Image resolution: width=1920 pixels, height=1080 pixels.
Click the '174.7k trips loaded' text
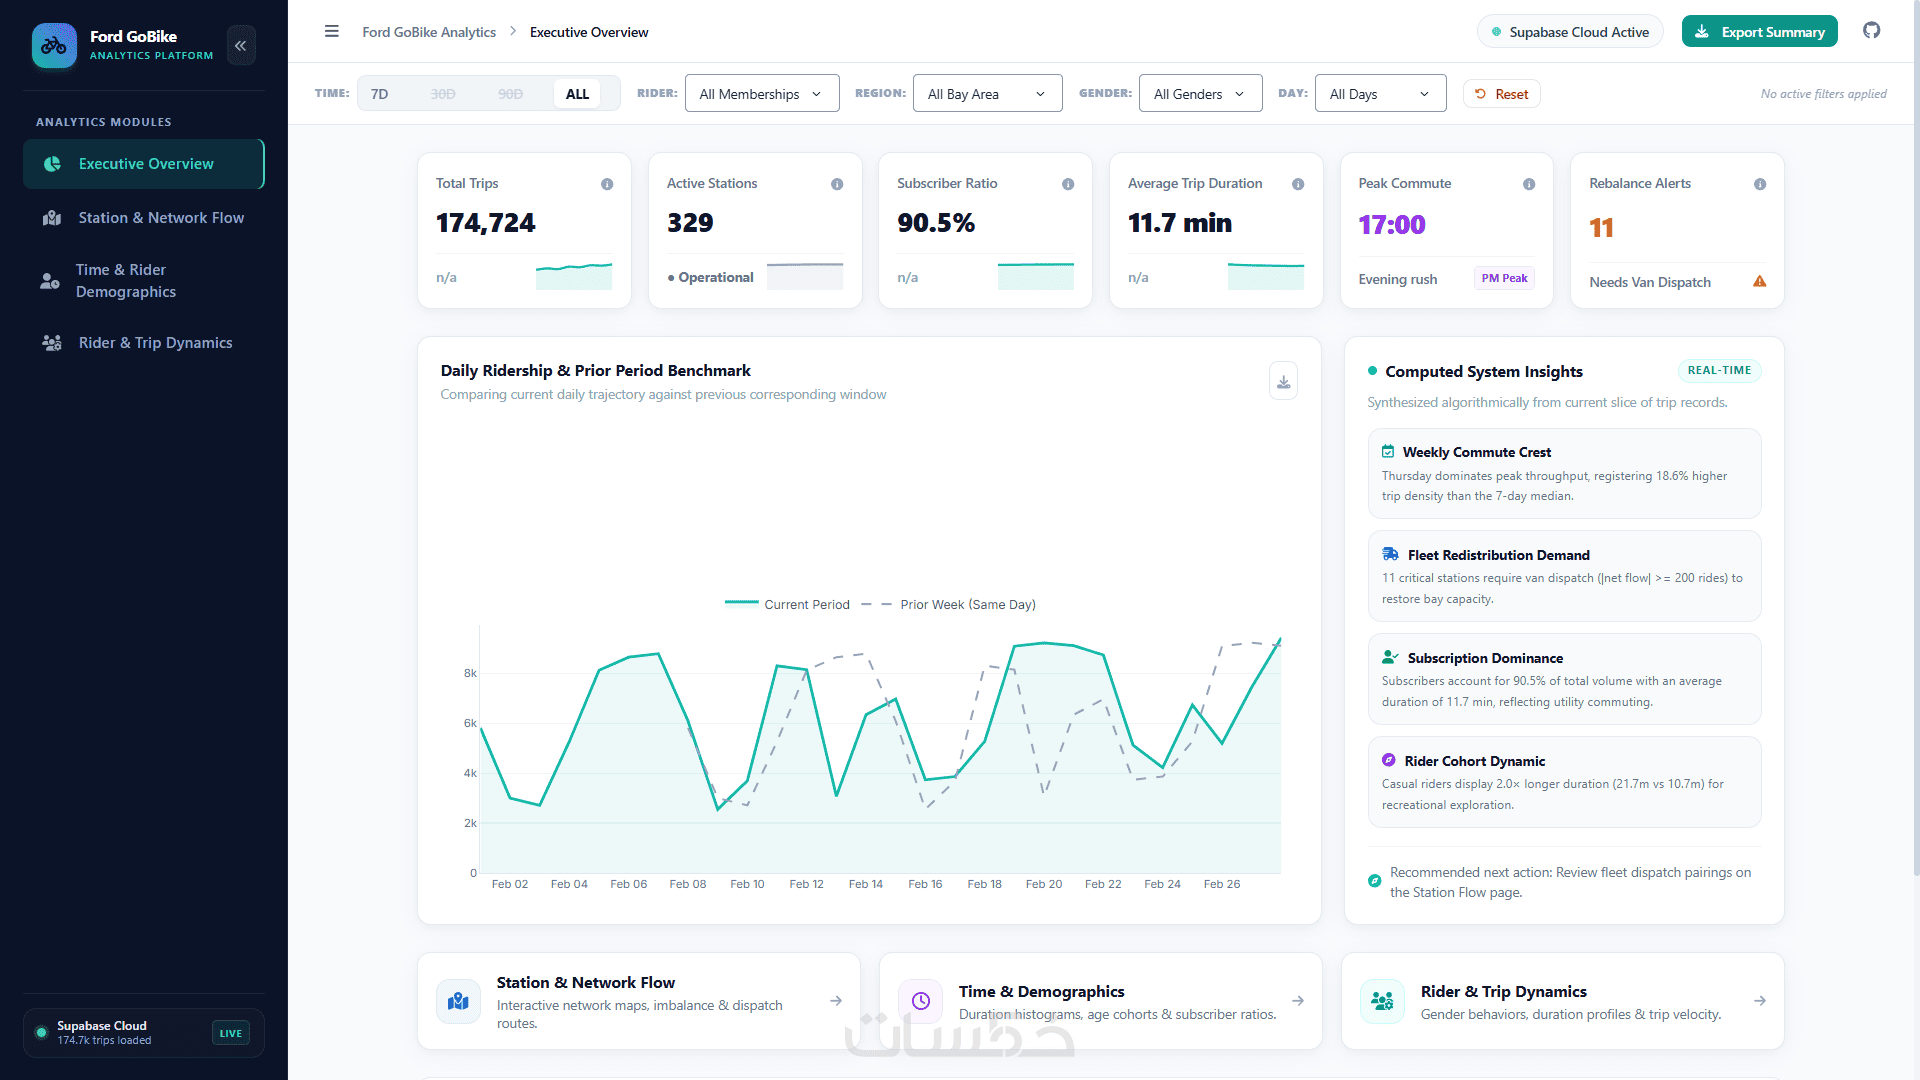pyautogui.click(x=104, y=1041)
